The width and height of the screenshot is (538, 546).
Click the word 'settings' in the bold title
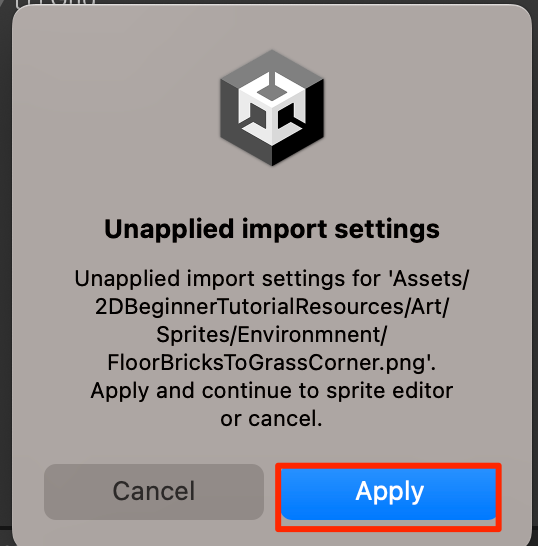click(x=387, y=230)
